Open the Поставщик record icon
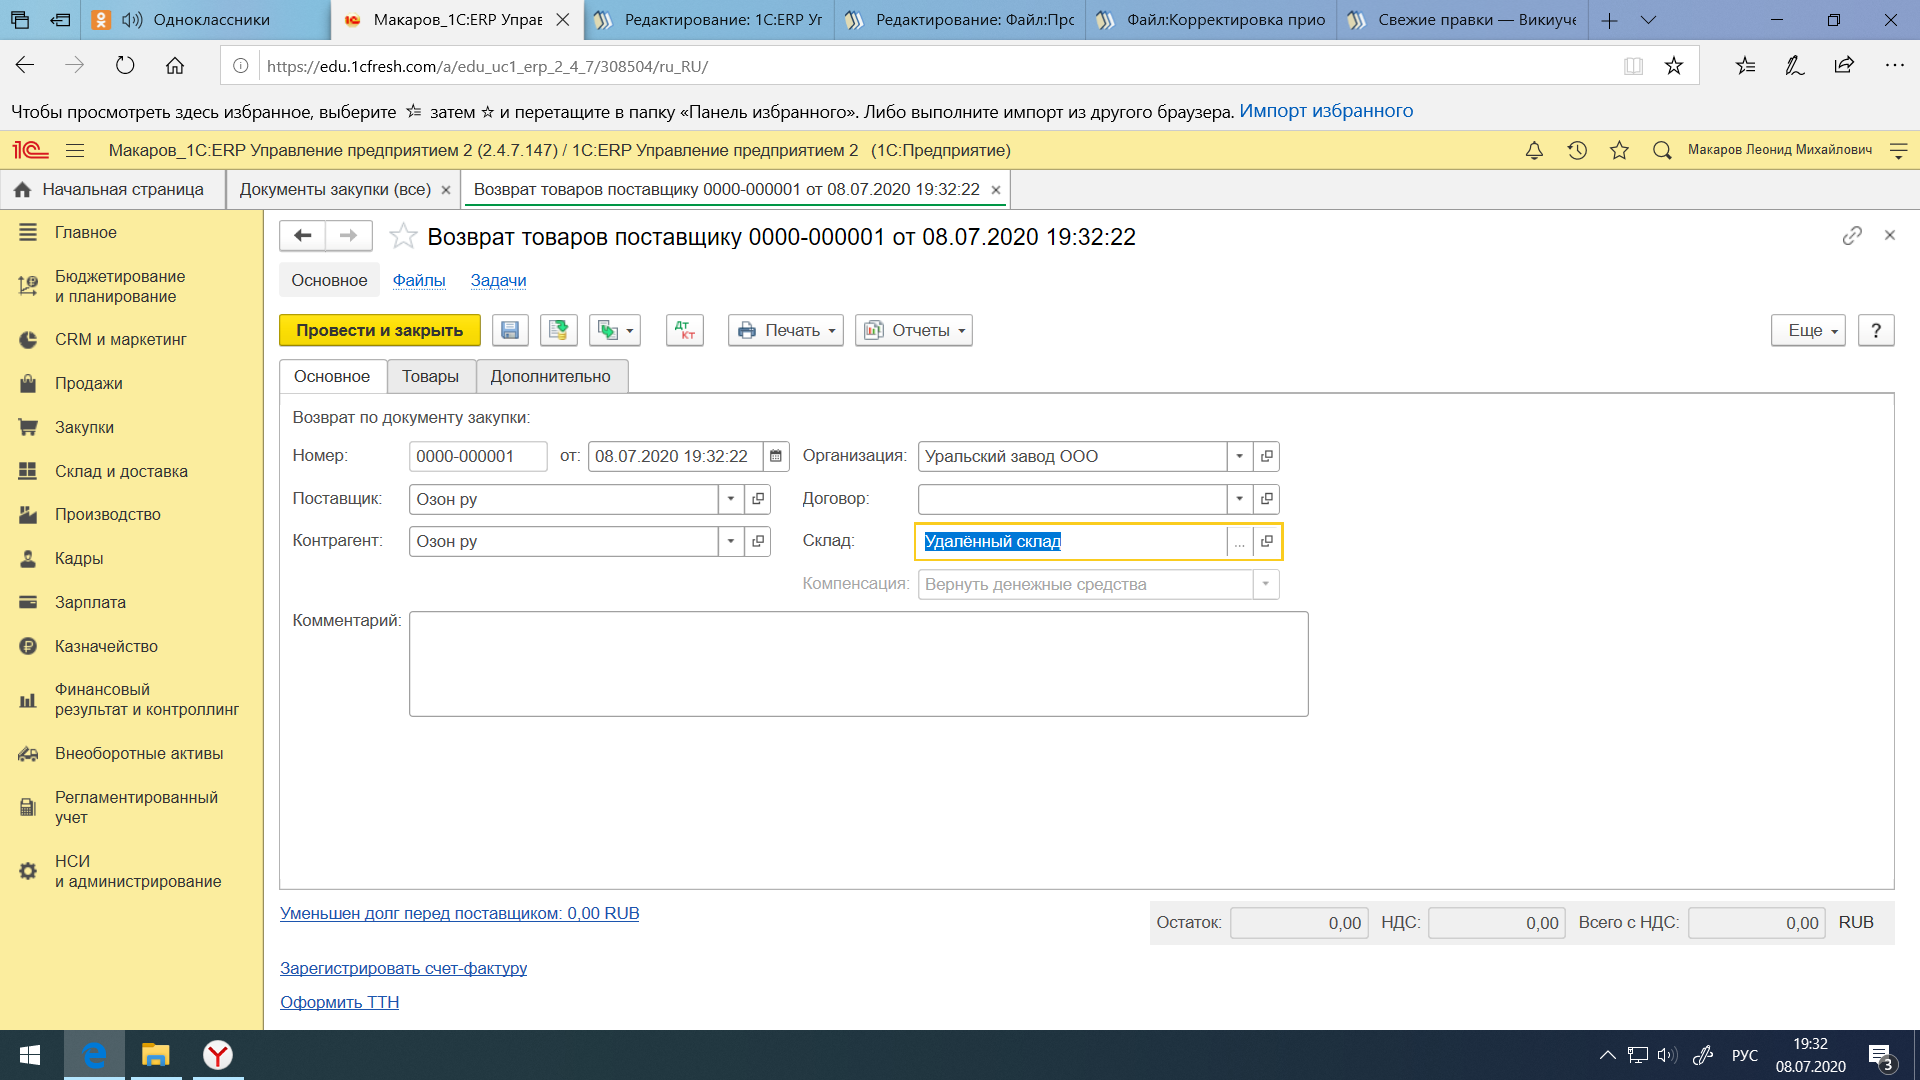Image resolution: width=1920 pixels, height=1080 pixels. tap(758, 499)
